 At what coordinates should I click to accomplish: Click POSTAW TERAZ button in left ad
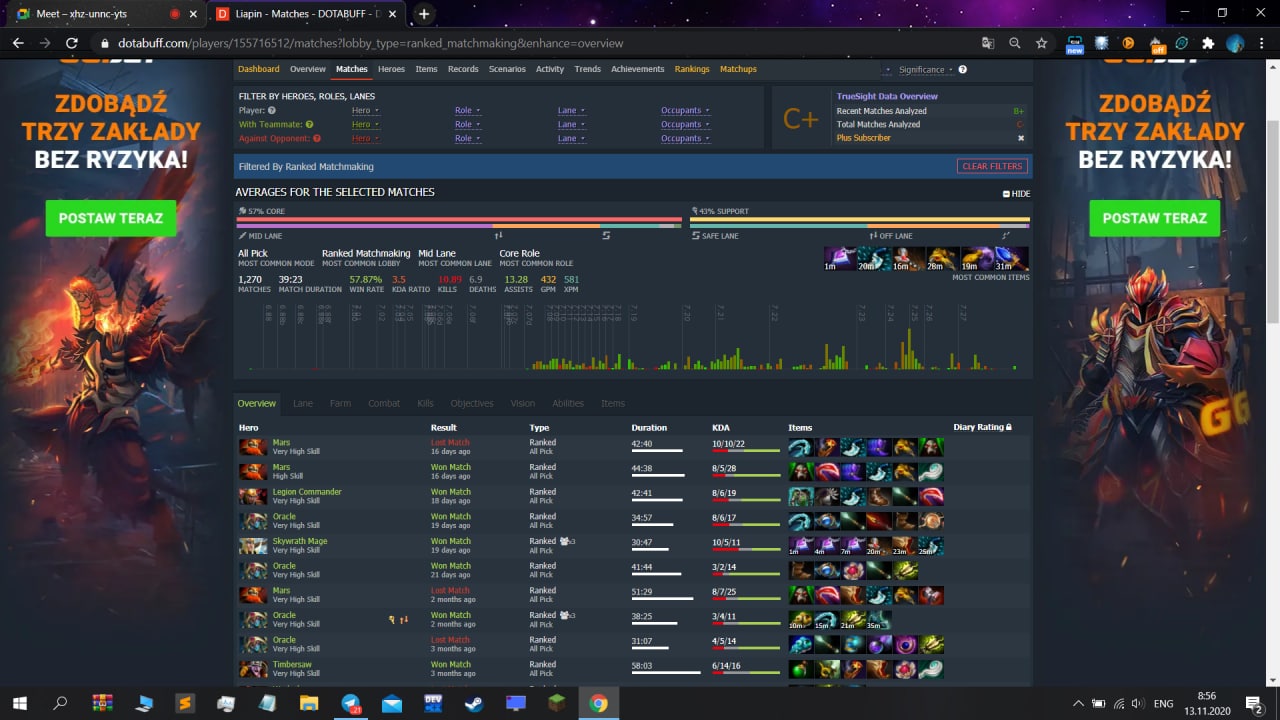[111, 218]
